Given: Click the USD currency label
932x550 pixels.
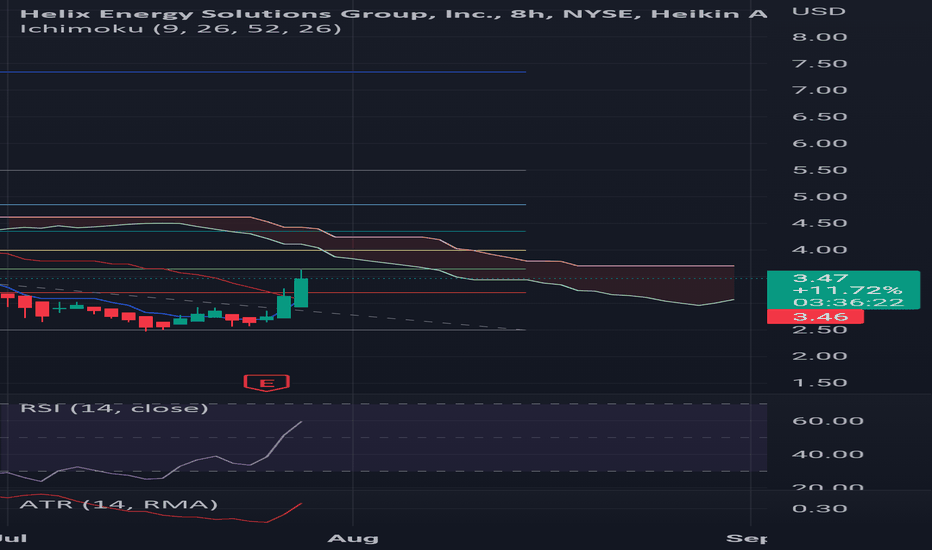Looking at the screenshot, I should [x=819, y=11].
